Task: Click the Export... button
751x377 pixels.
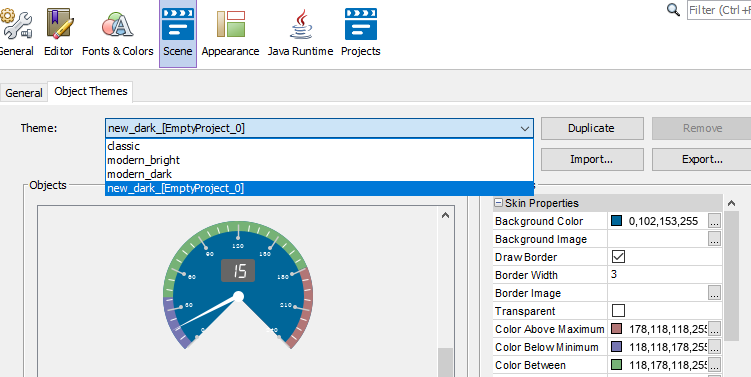Action: 702,159
